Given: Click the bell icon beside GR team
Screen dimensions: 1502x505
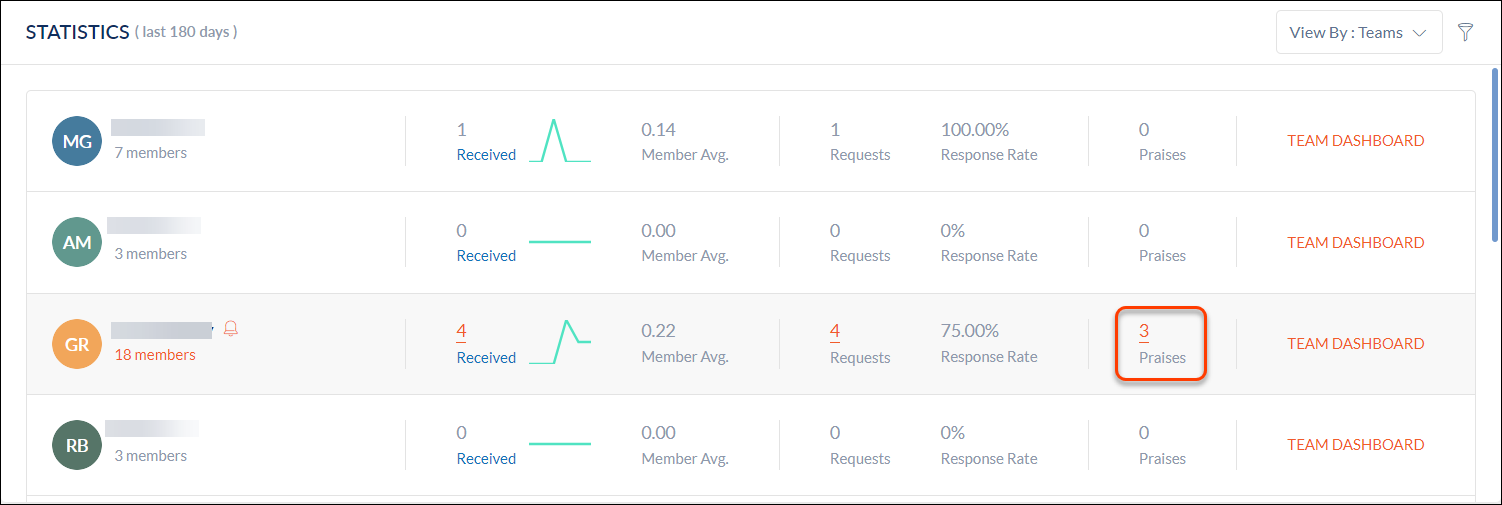Looking at the screenshot, I should [231, 329].
